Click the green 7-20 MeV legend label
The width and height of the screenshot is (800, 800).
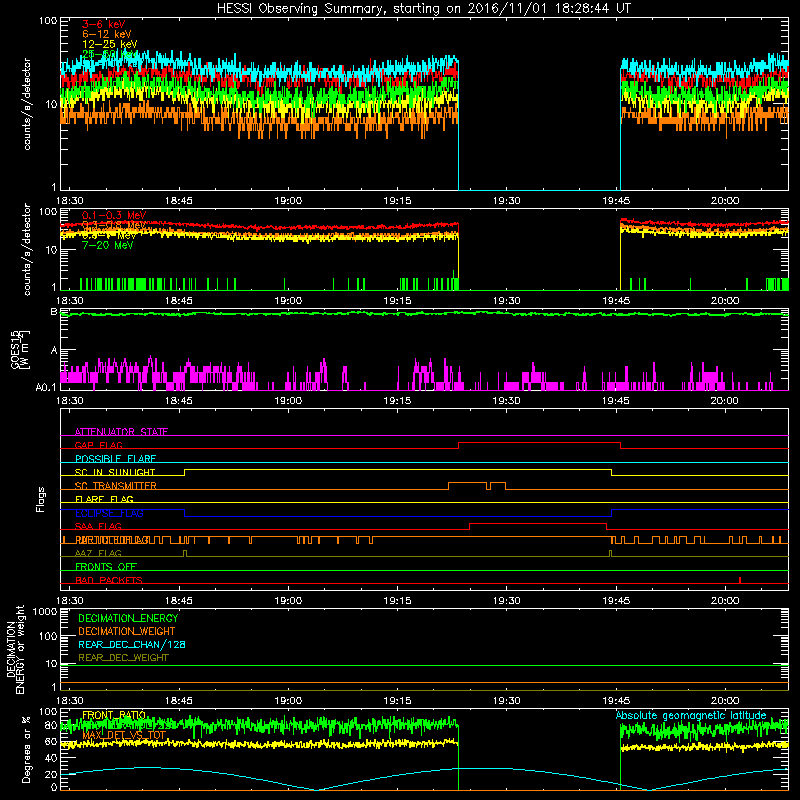[108, 245]
